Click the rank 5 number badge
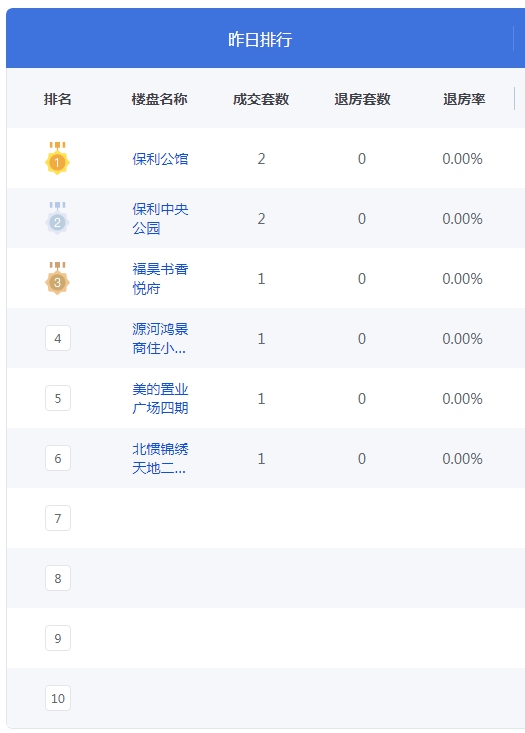 click(x=58, y=398)
